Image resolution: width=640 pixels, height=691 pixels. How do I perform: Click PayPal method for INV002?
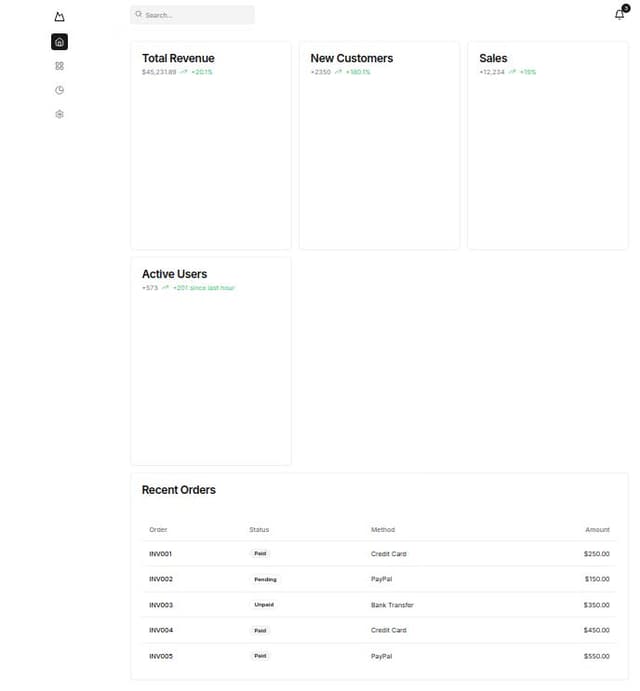coord(381,579)
